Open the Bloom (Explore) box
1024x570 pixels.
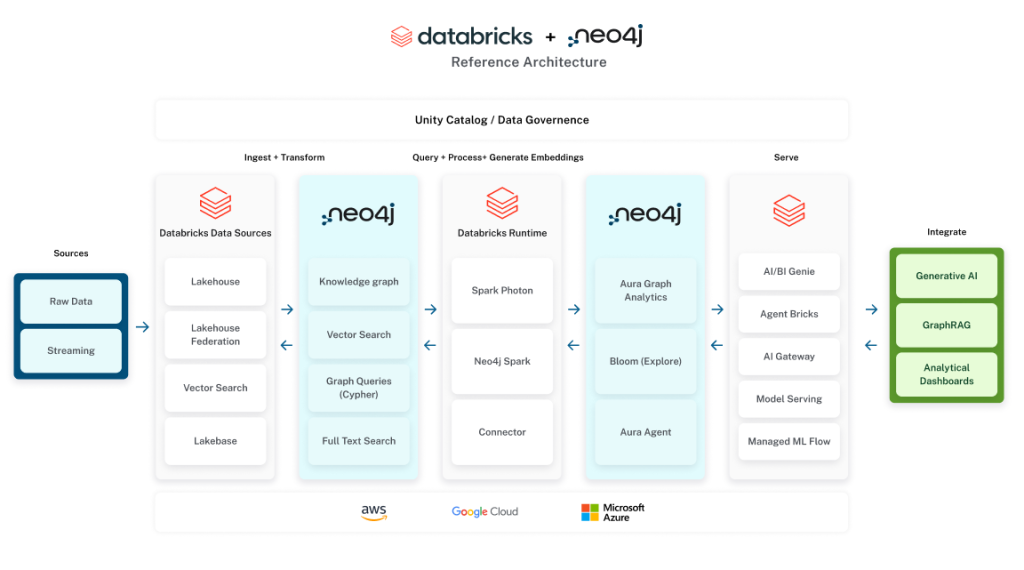645,361
